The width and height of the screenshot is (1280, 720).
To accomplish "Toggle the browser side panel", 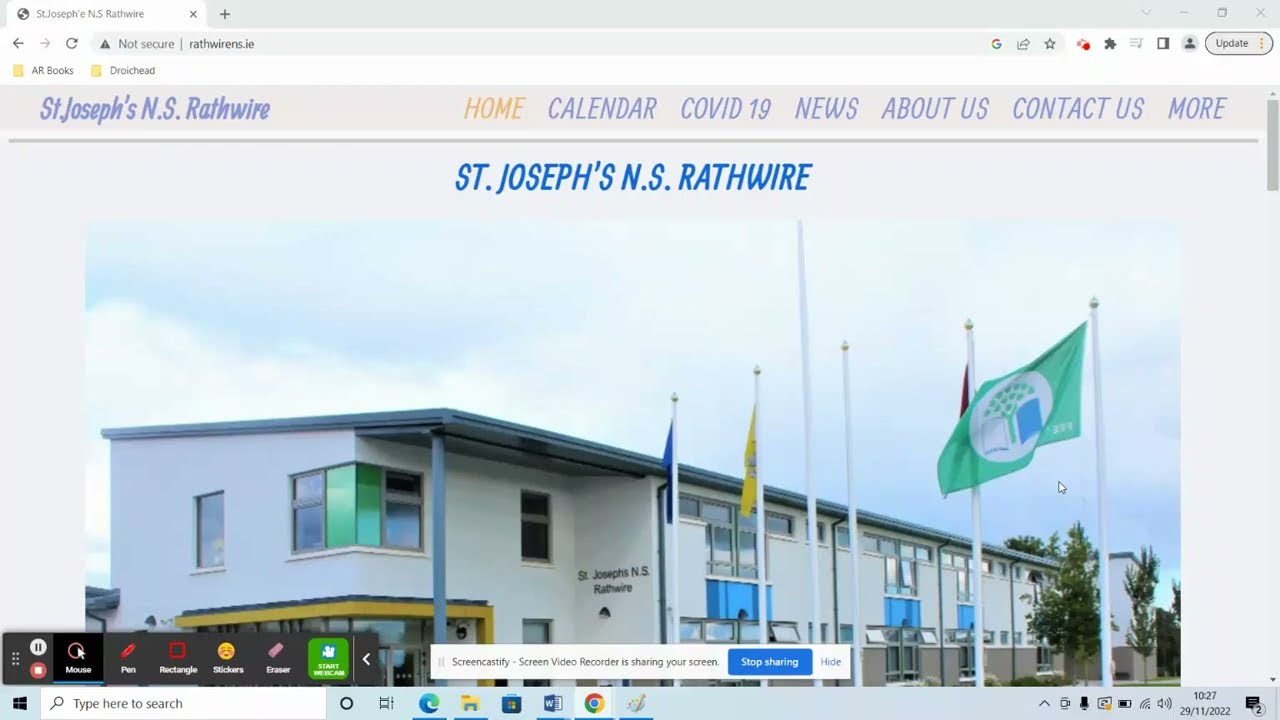I will [x=1163, y=44].
